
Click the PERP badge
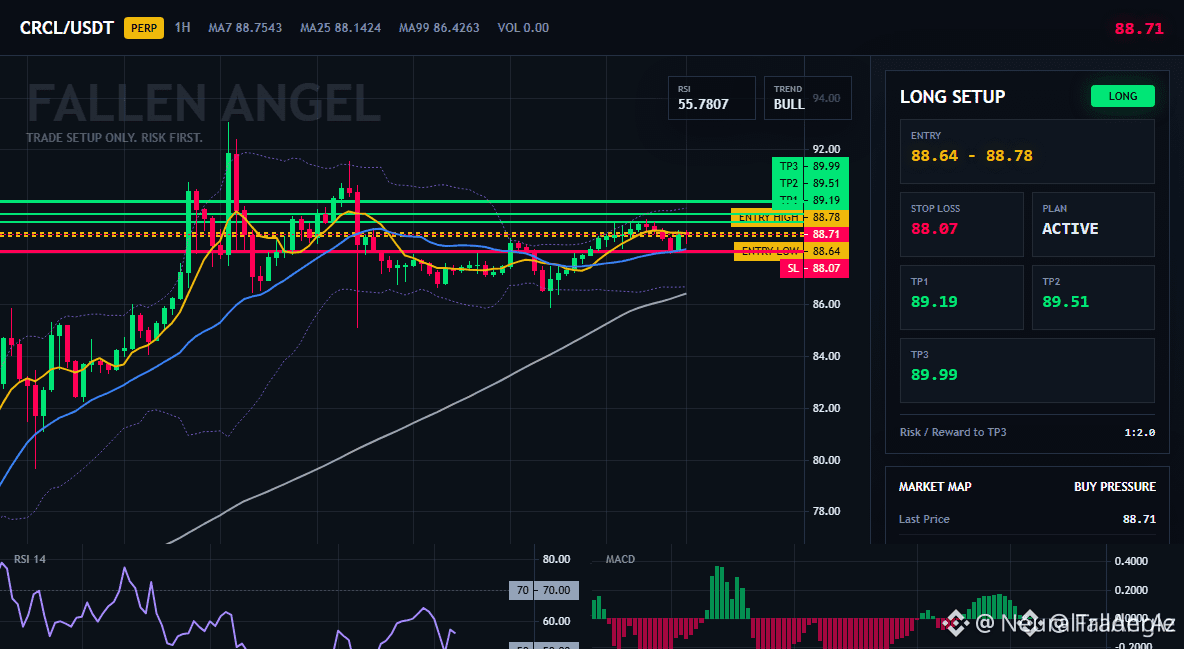pos(143,28)
